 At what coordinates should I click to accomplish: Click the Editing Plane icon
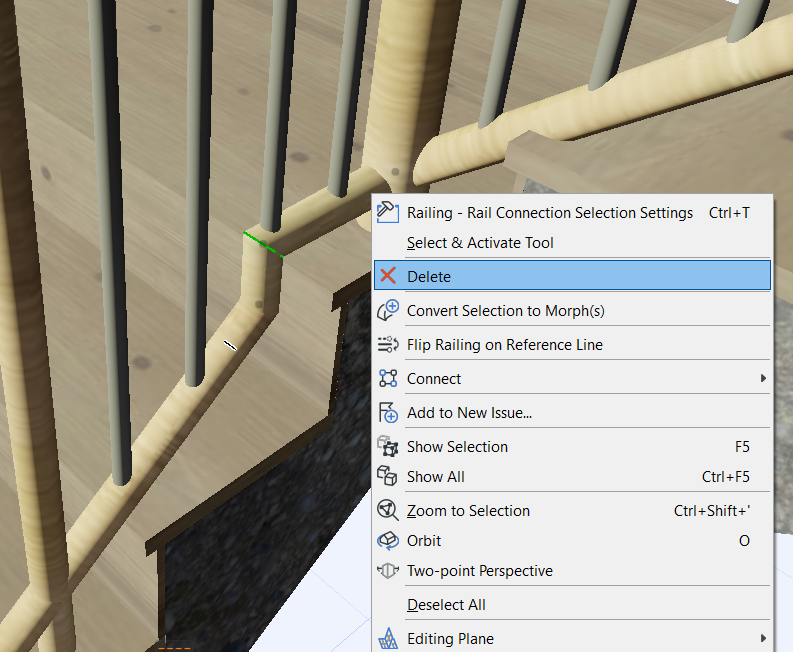[388, 638]
